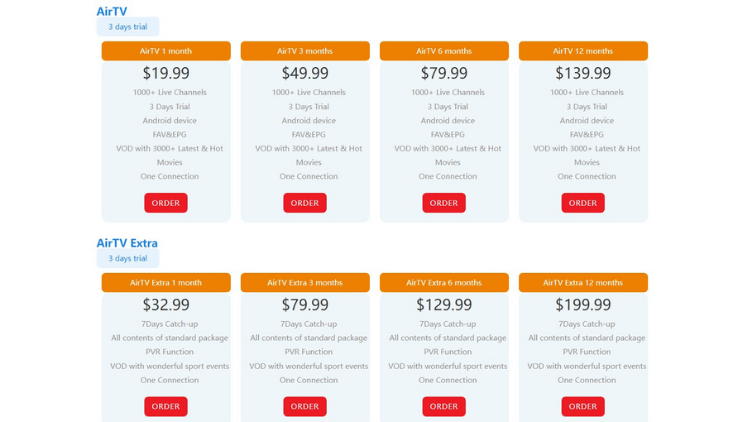Viewport: 750px width, 422px height.
Task: Select the AirTV 6 months header bar
Action: point(444,51)
